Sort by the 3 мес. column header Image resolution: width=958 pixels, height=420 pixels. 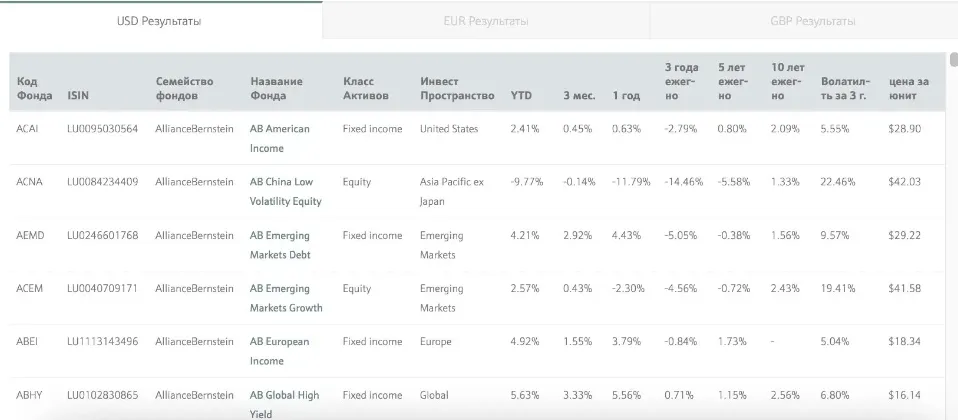tap(579, 96)
